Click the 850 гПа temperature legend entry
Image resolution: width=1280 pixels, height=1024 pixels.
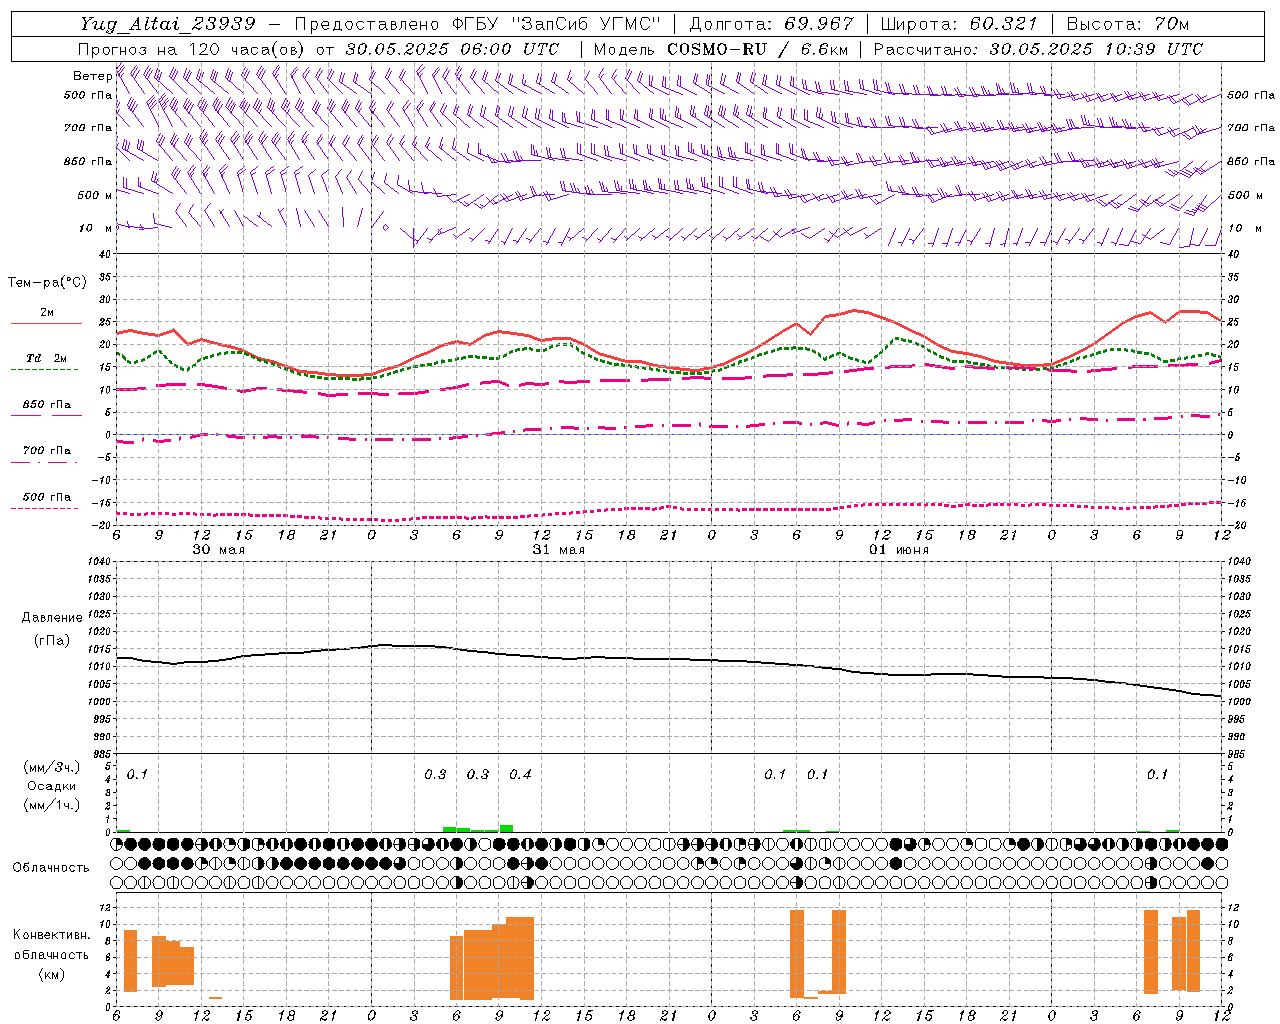tap(46, 405)
